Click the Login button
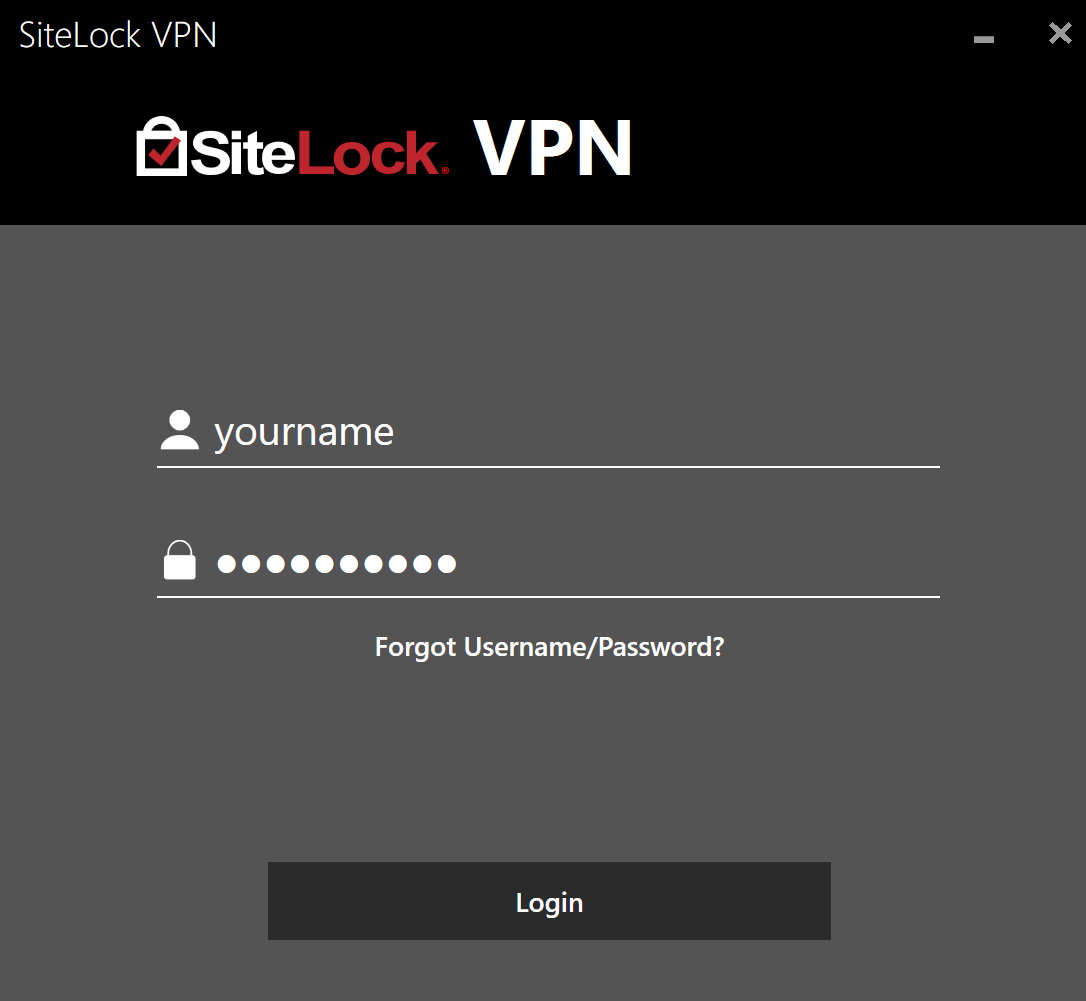The height and width of the screenshot is (1001, 1086). pyautogui.click(x=549, y=901)
